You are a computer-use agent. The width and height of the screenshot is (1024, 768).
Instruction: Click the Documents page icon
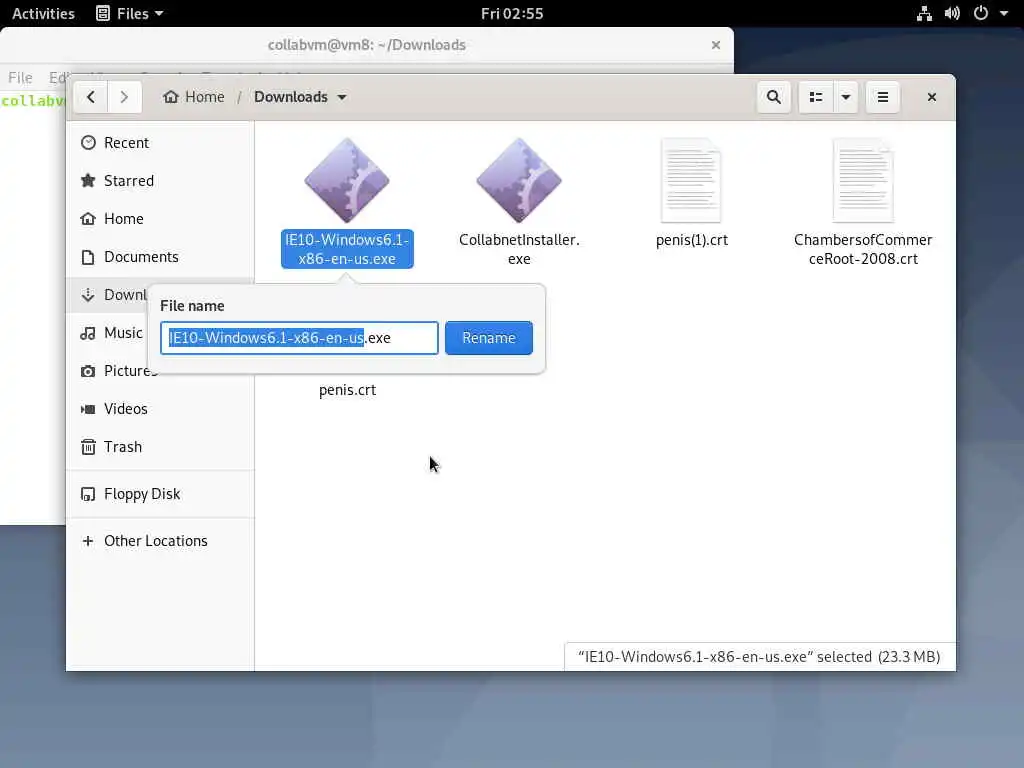pos(88,257)
